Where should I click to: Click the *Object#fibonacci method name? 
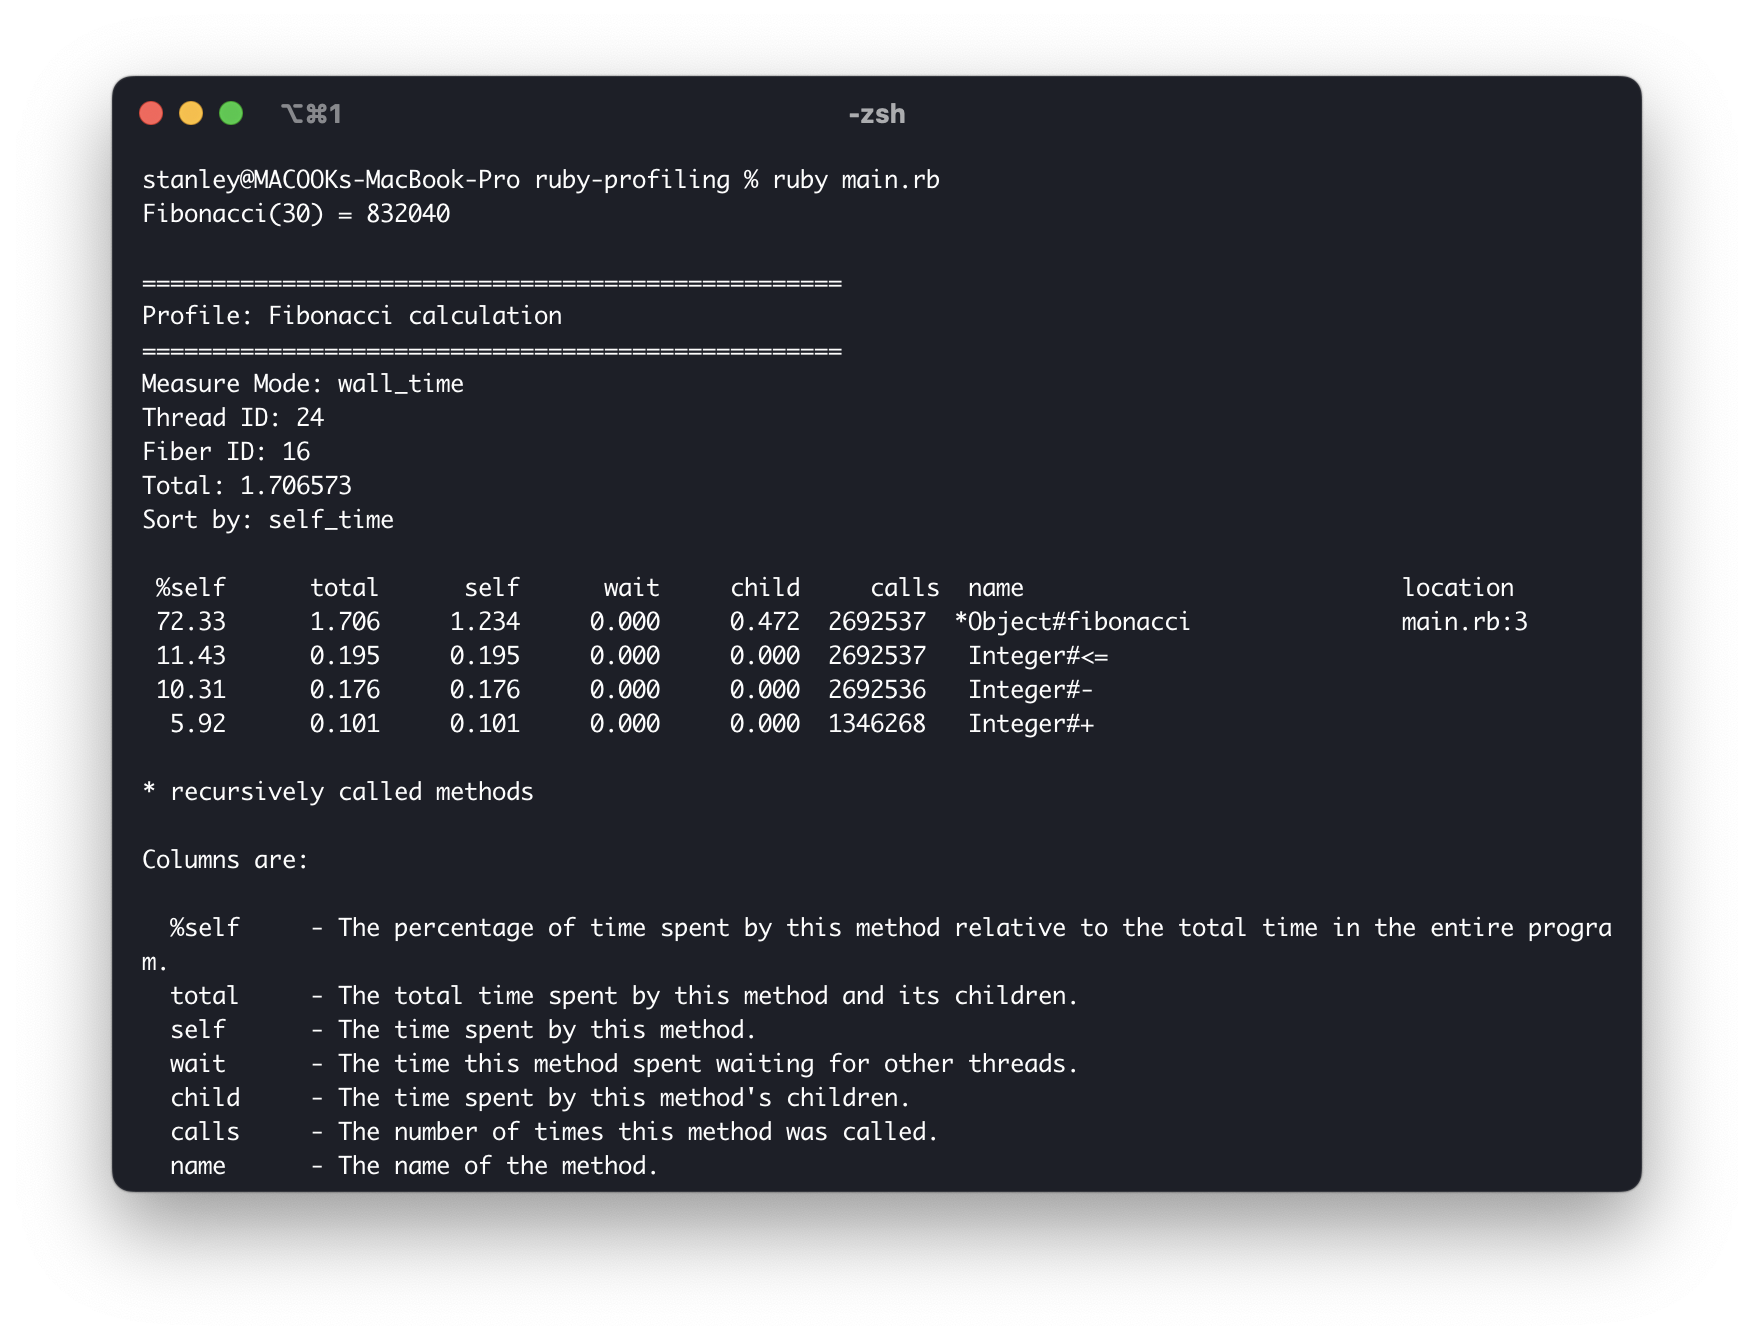tap(1072, 622)
